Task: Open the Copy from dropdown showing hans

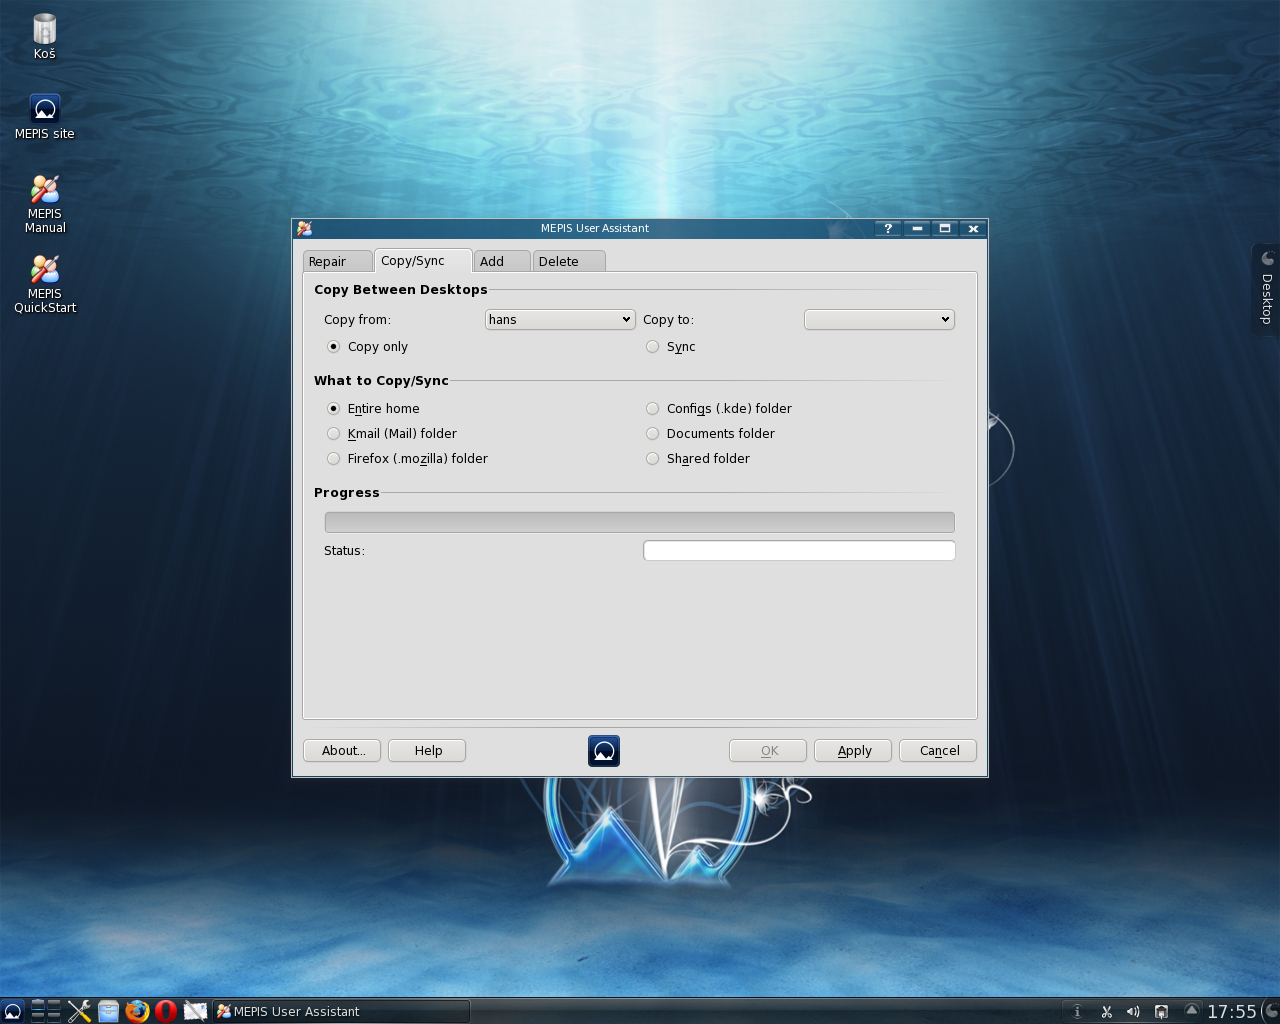Action: click(x=560, y=319)
